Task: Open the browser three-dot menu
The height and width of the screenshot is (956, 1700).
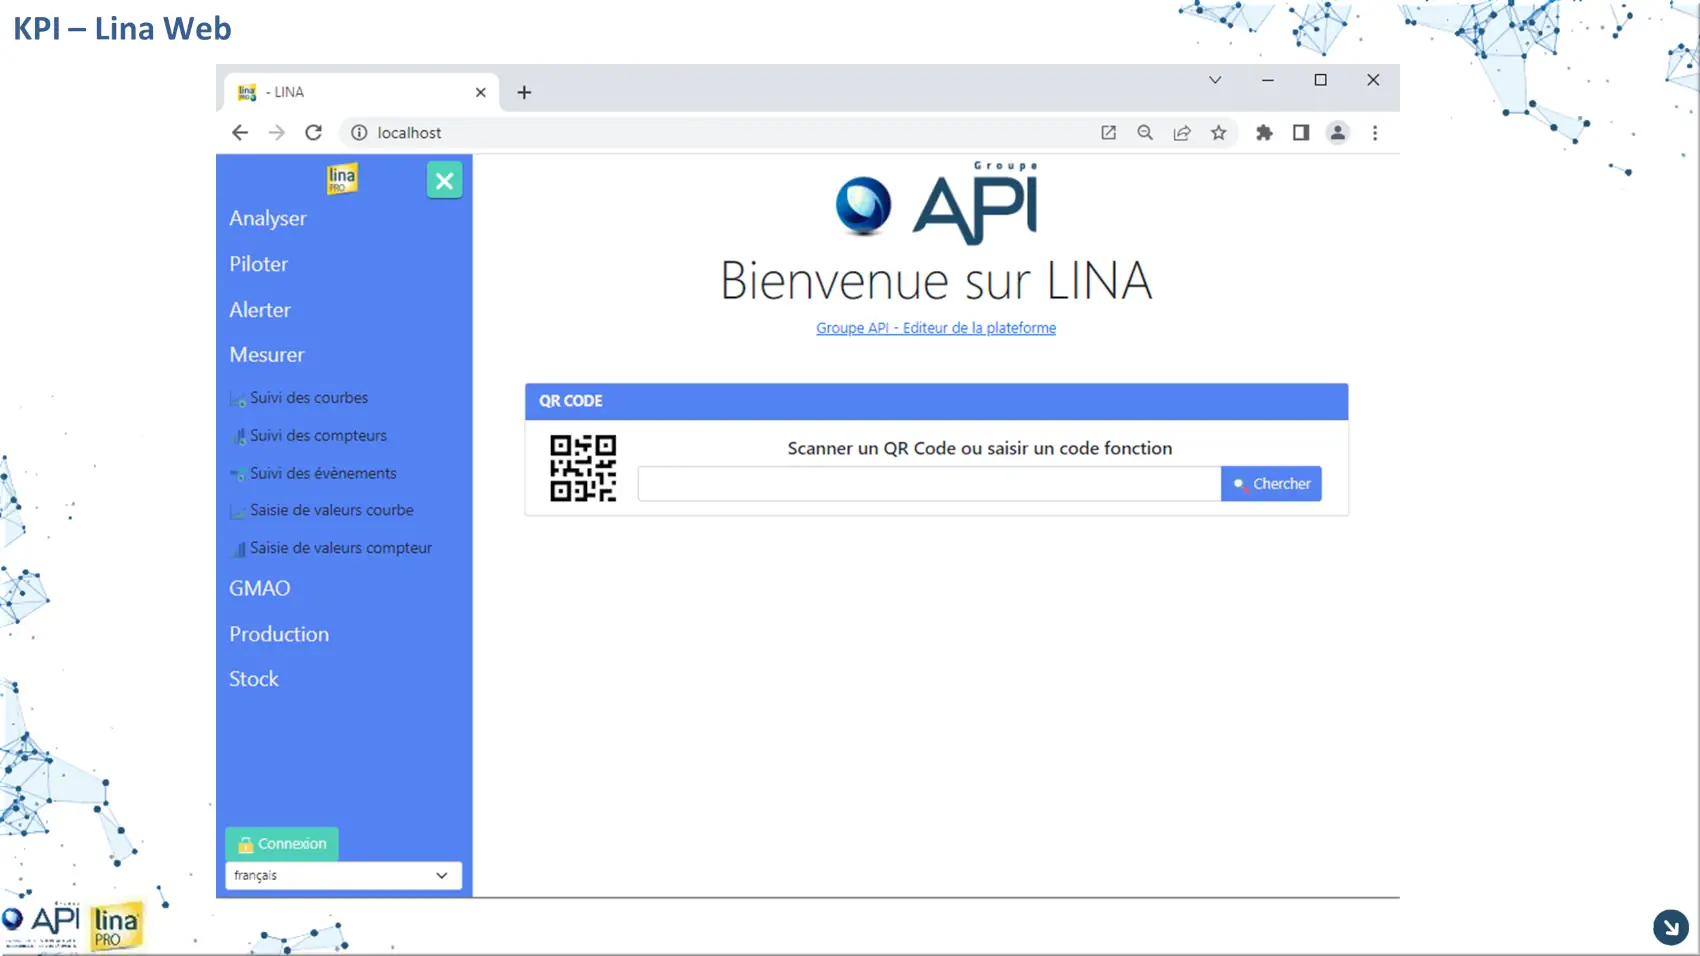Action: [x=1375, y=133]
